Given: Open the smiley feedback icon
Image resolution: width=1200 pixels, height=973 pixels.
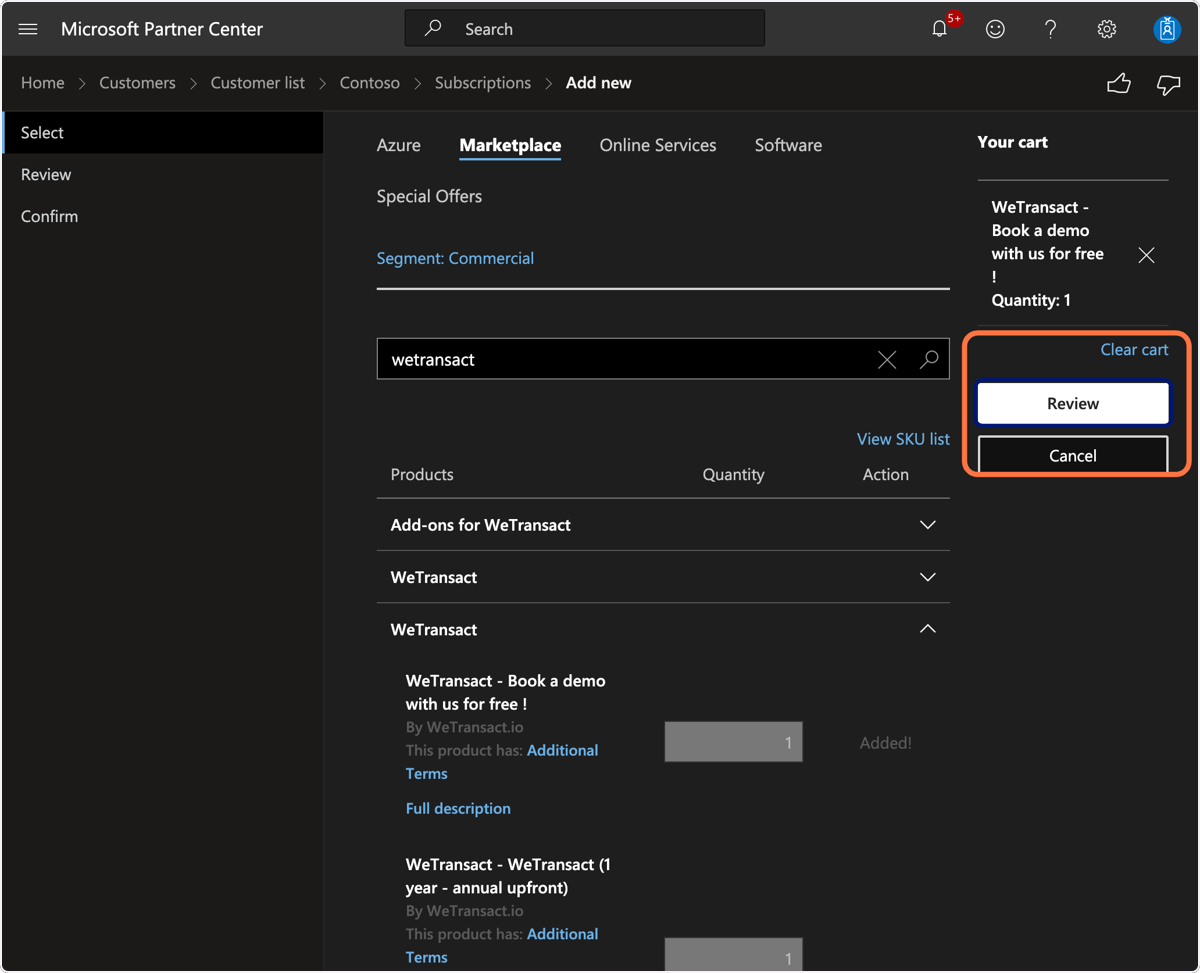Looking at the screenshot, I should tap(995, 29).
